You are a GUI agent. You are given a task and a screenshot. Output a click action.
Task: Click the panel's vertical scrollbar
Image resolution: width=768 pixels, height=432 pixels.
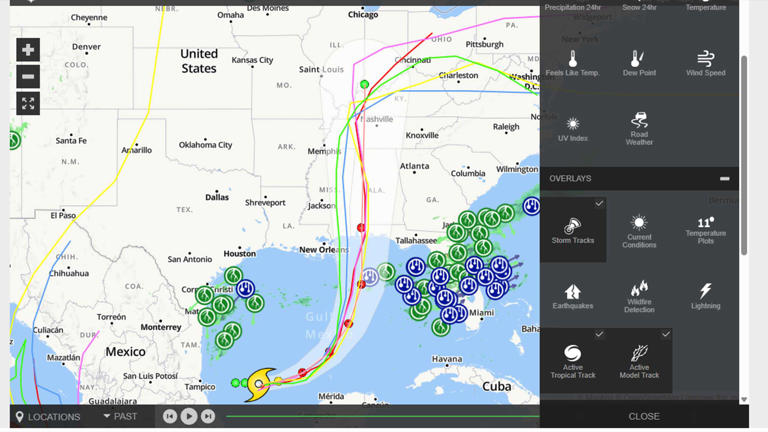[744, 155]
